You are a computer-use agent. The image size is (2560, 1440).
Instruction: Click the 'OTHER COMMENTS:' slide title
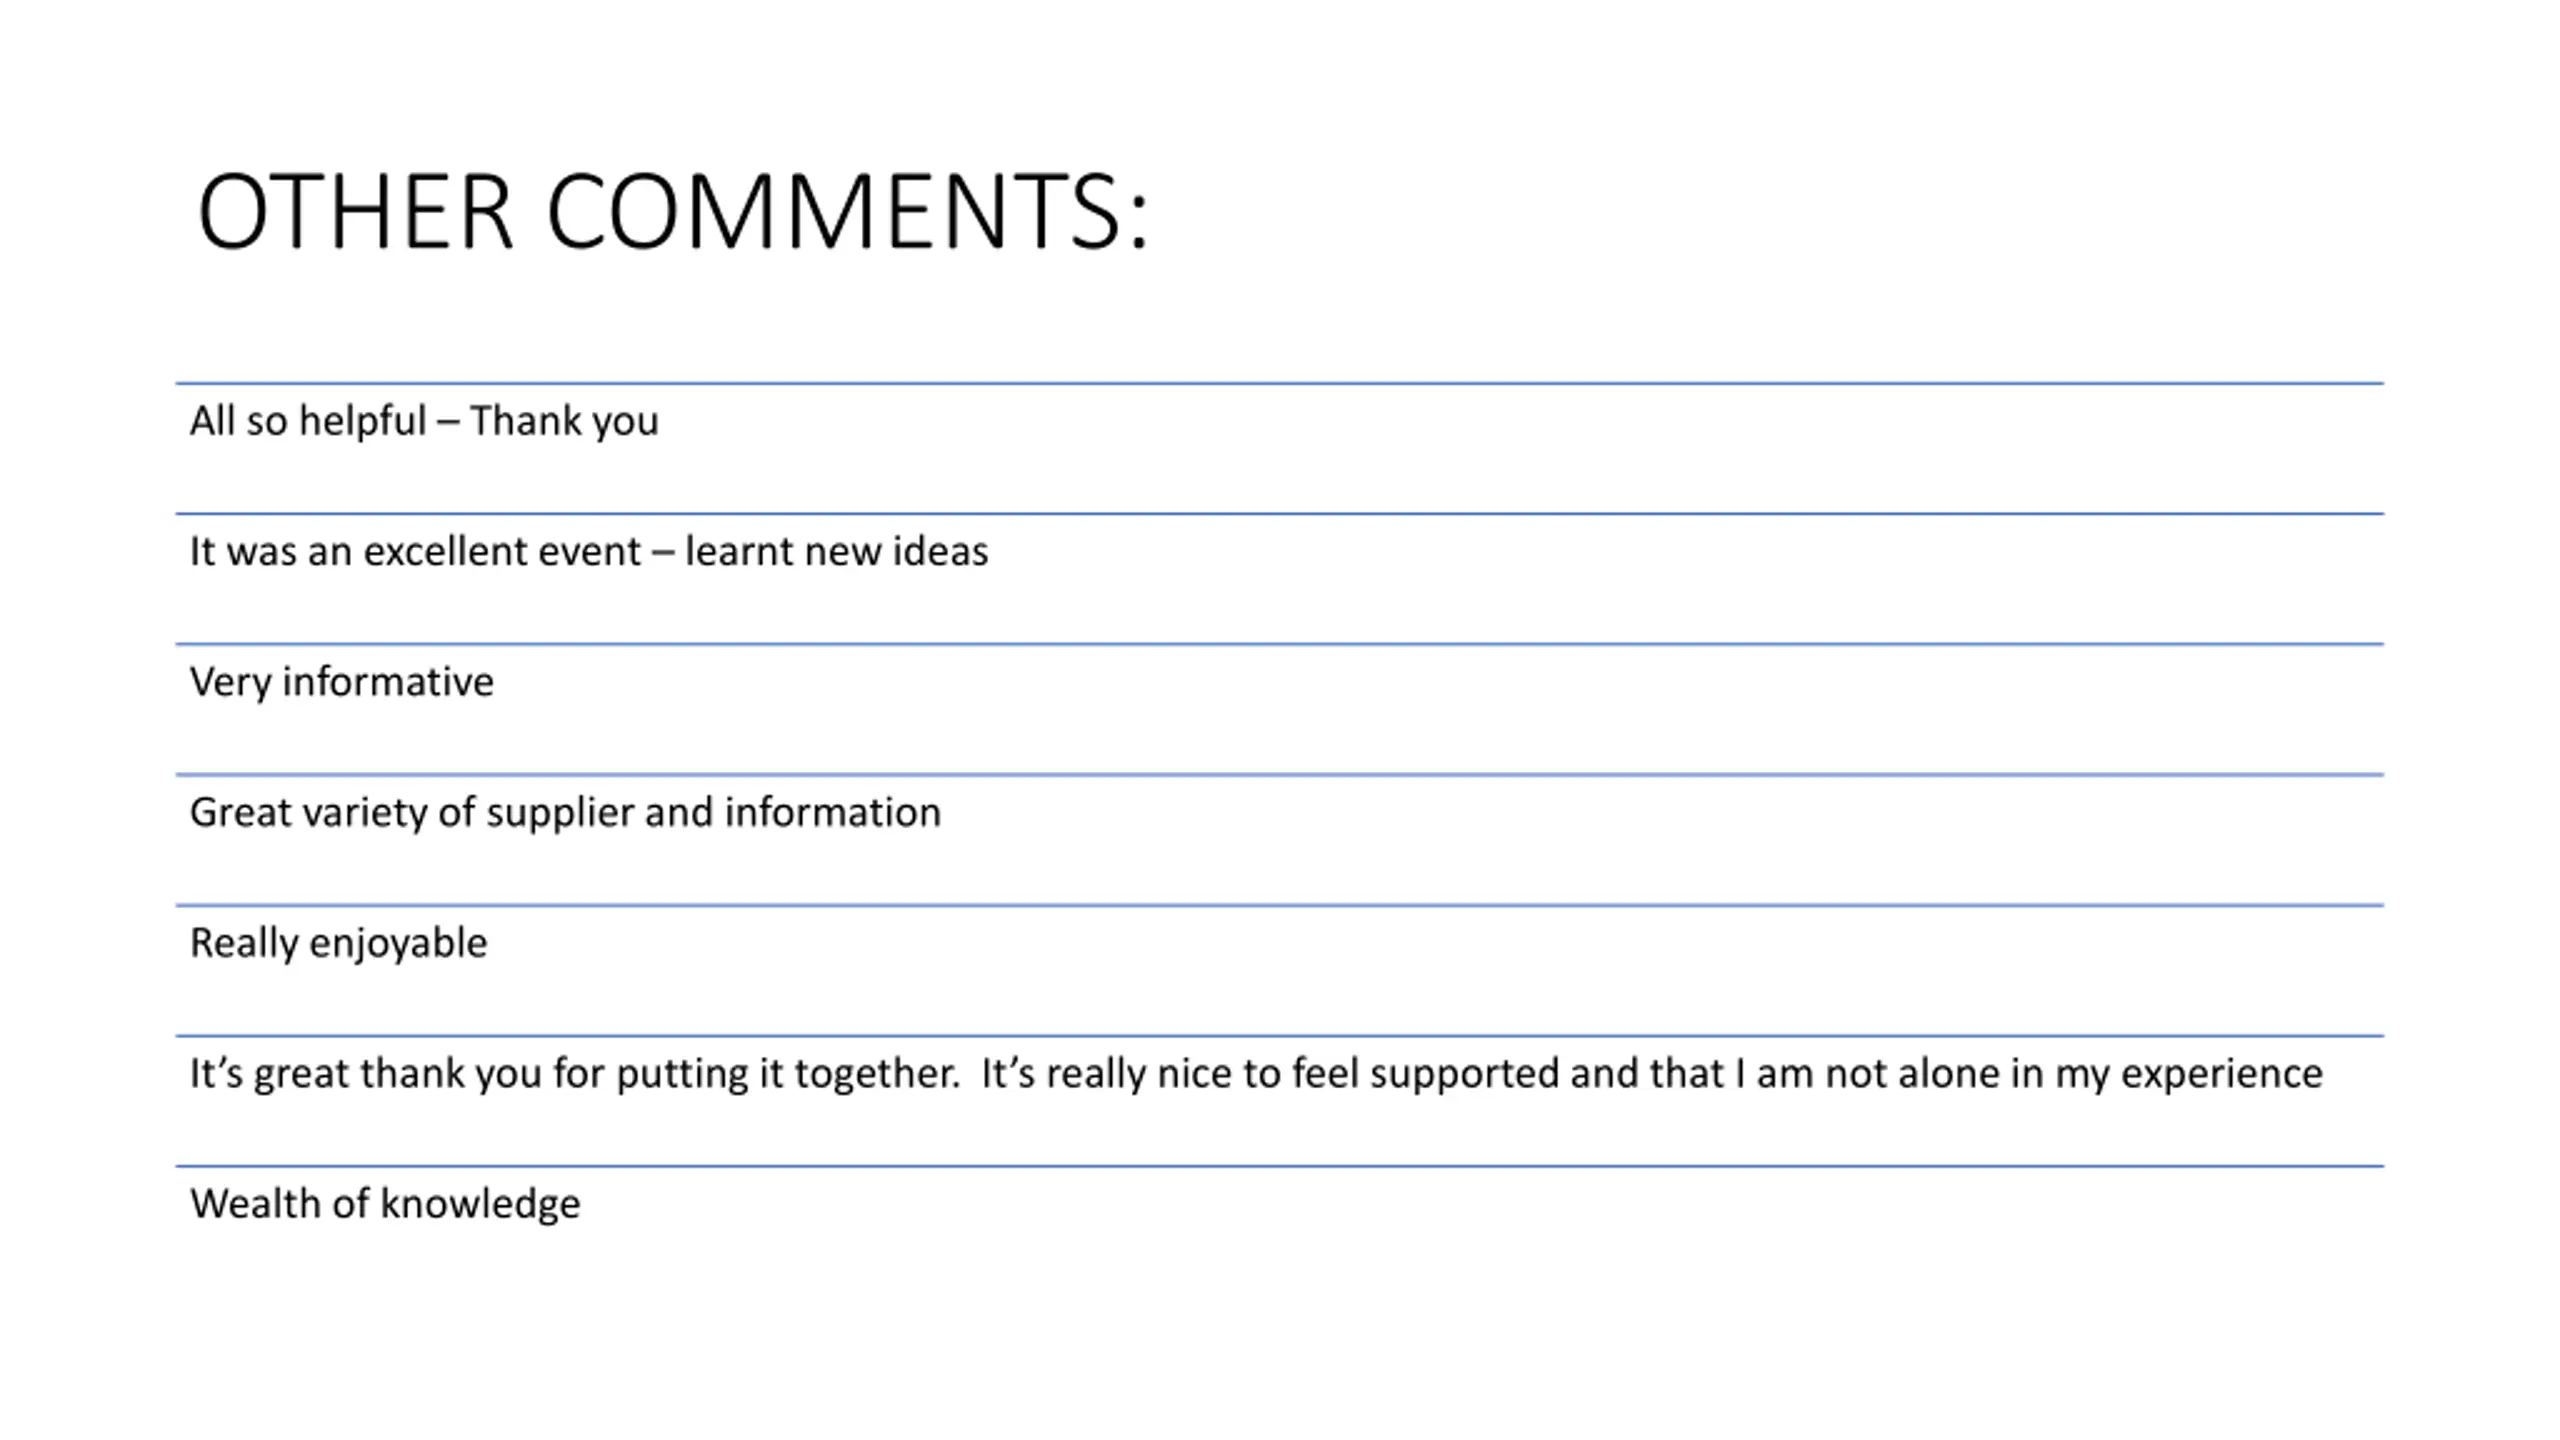(673, 213)
